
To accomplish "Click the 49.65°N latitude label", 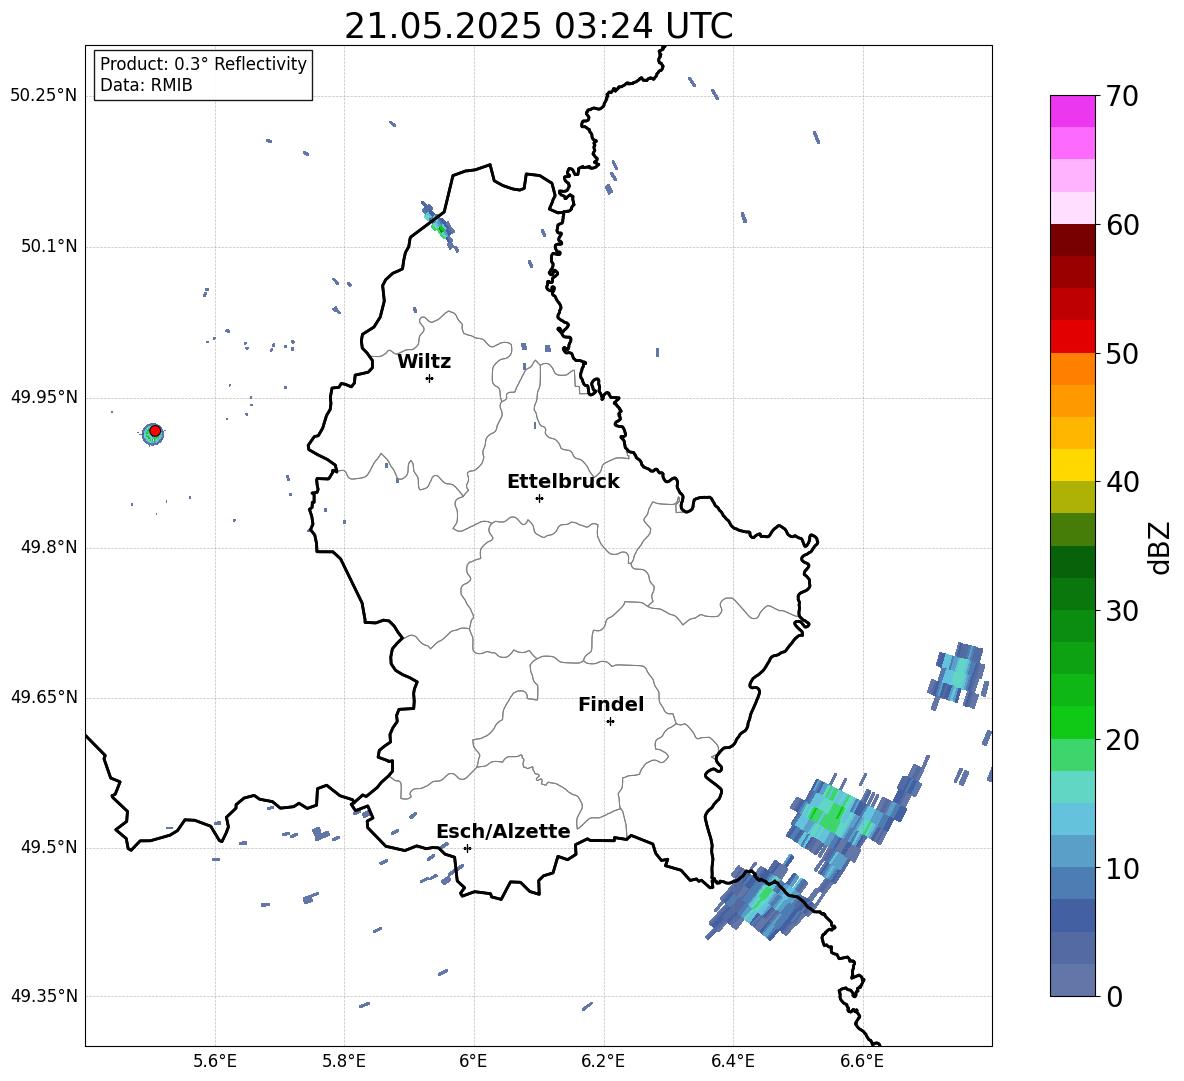I will (44, 696).
